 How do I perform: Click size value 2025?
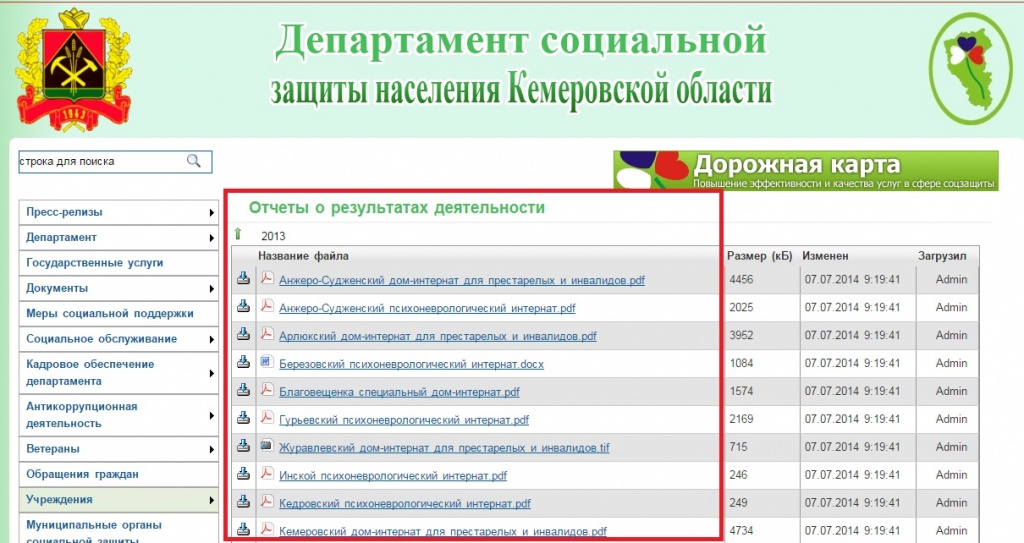click(x=741, y=307)
